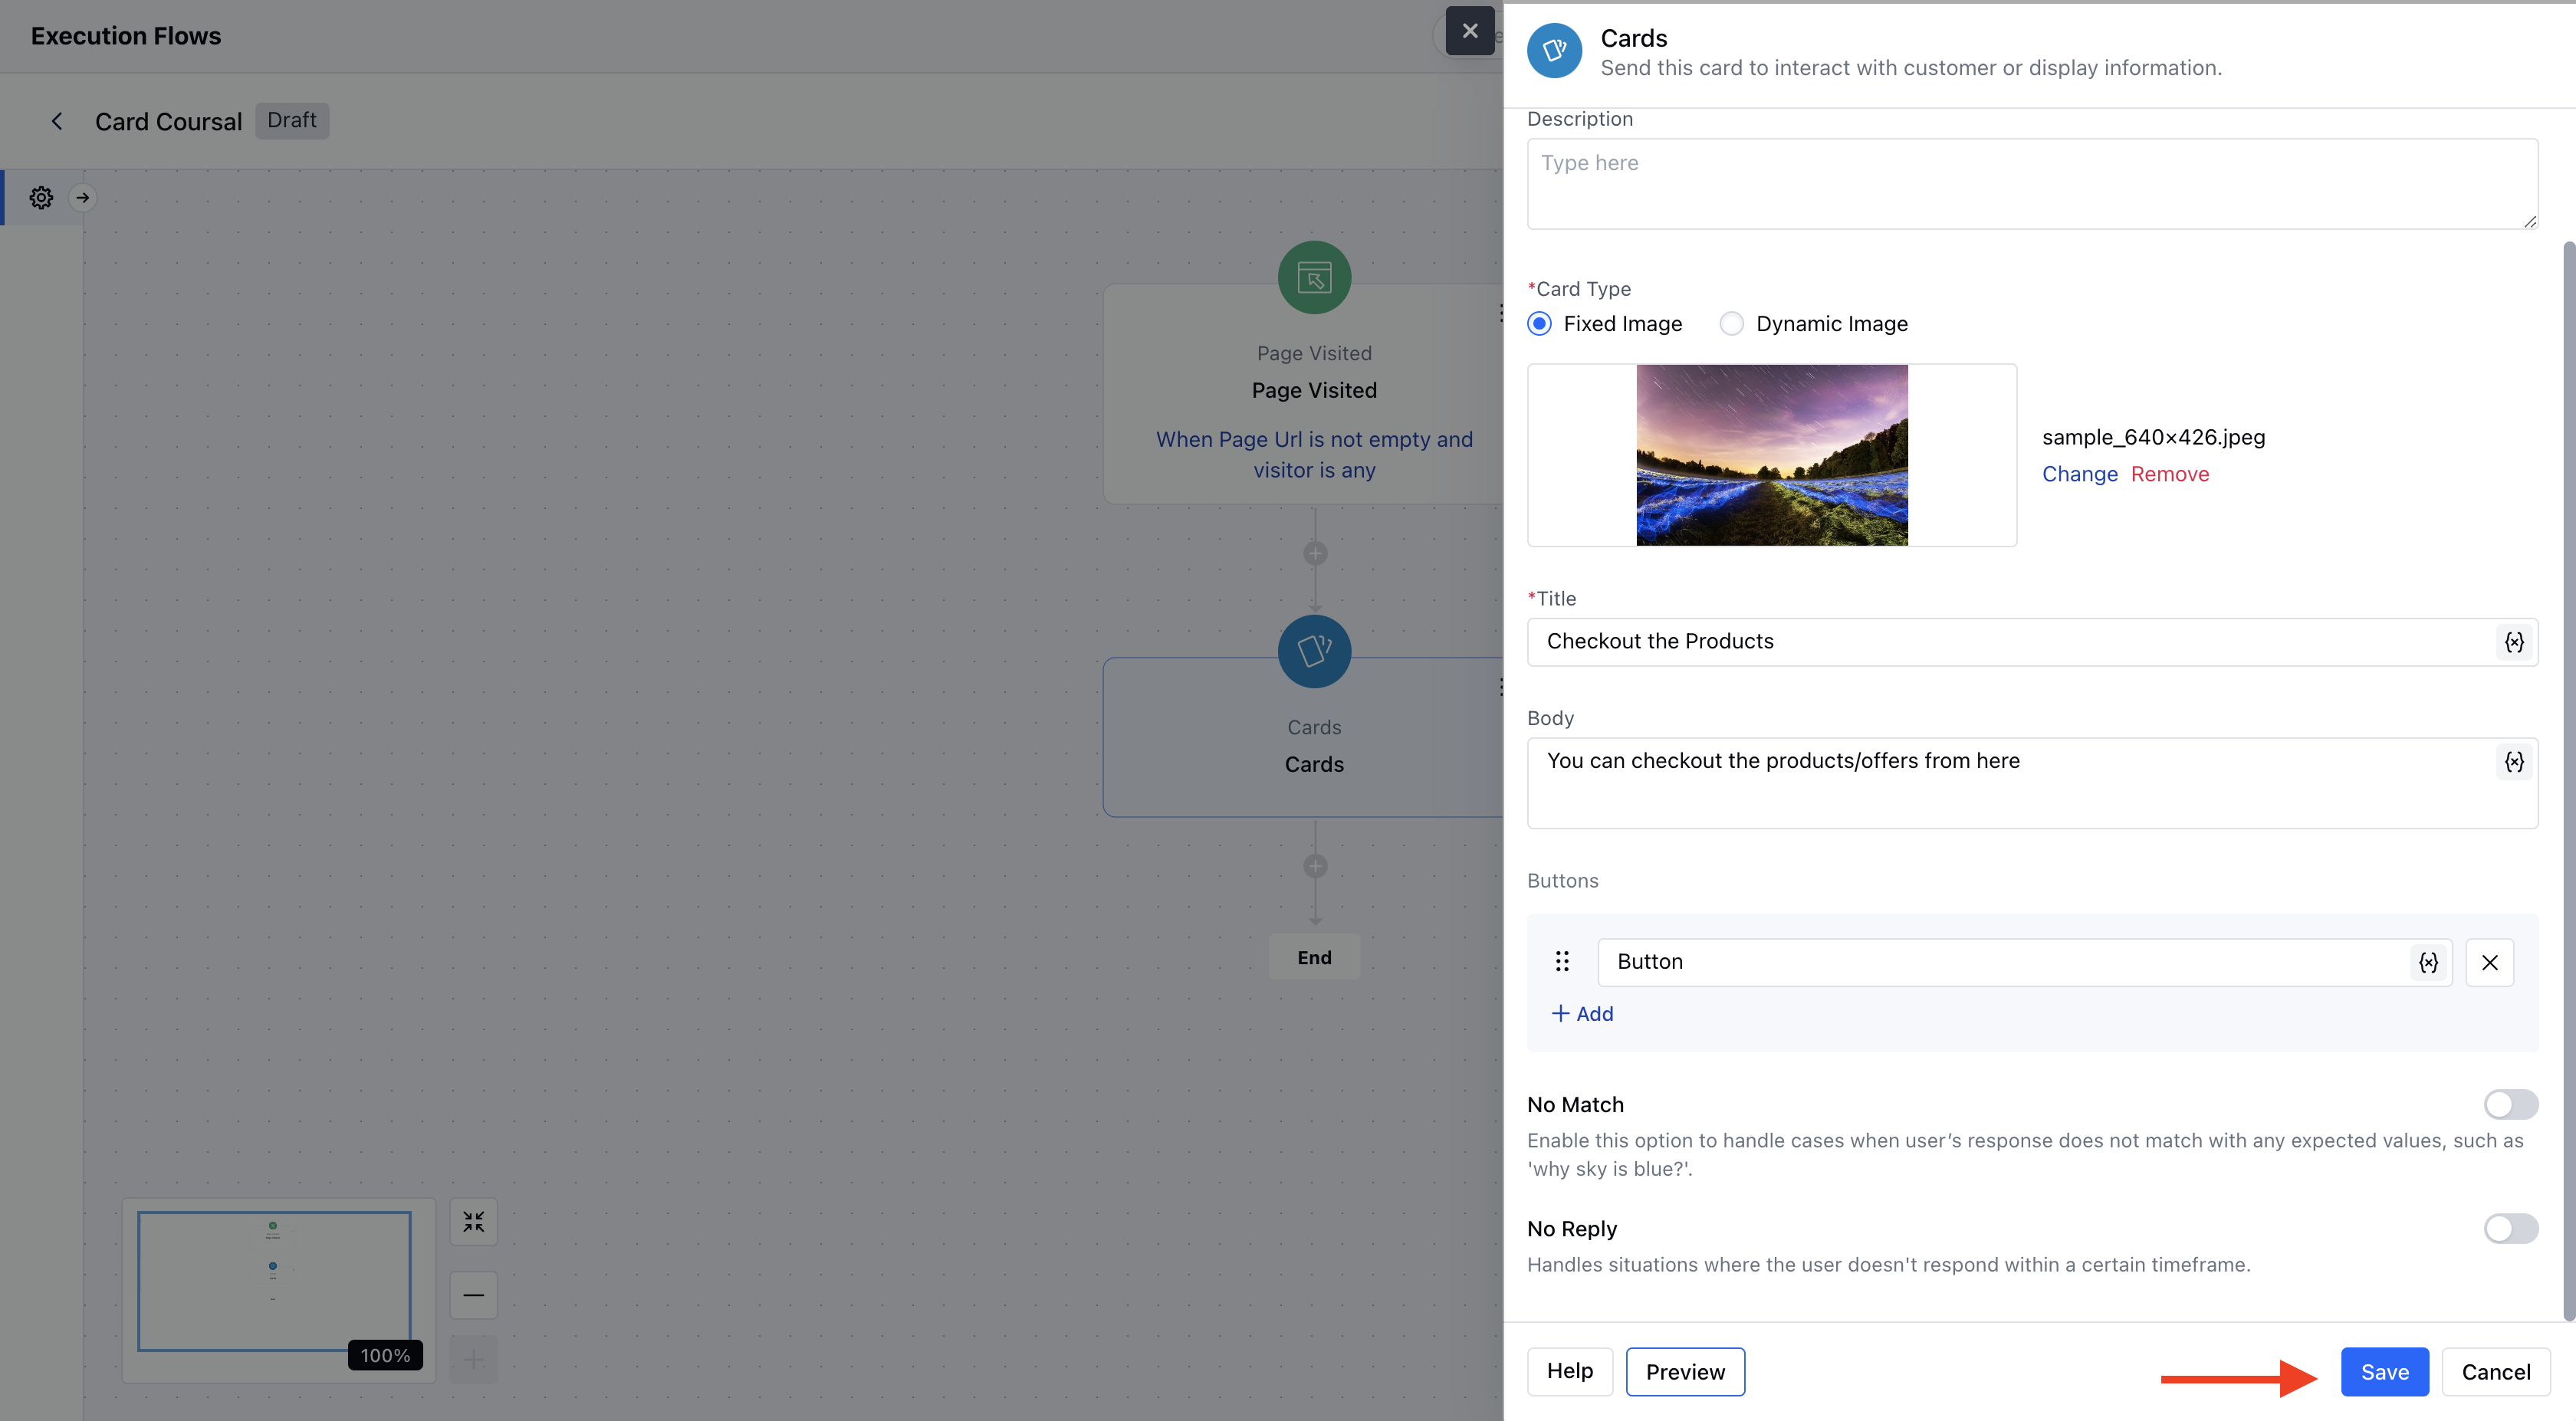
Task: Click the settings gear icon in sidebar
Action: [41, 197]
